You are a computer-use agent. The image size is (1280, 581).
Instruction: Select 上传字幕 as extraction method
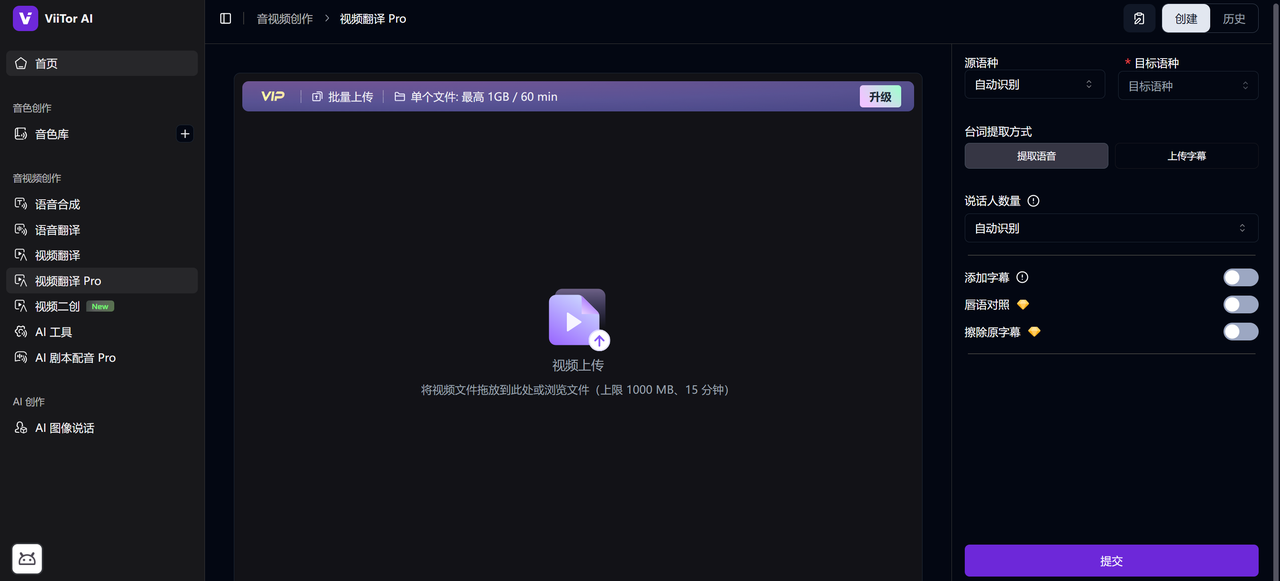pos(1186,156)
